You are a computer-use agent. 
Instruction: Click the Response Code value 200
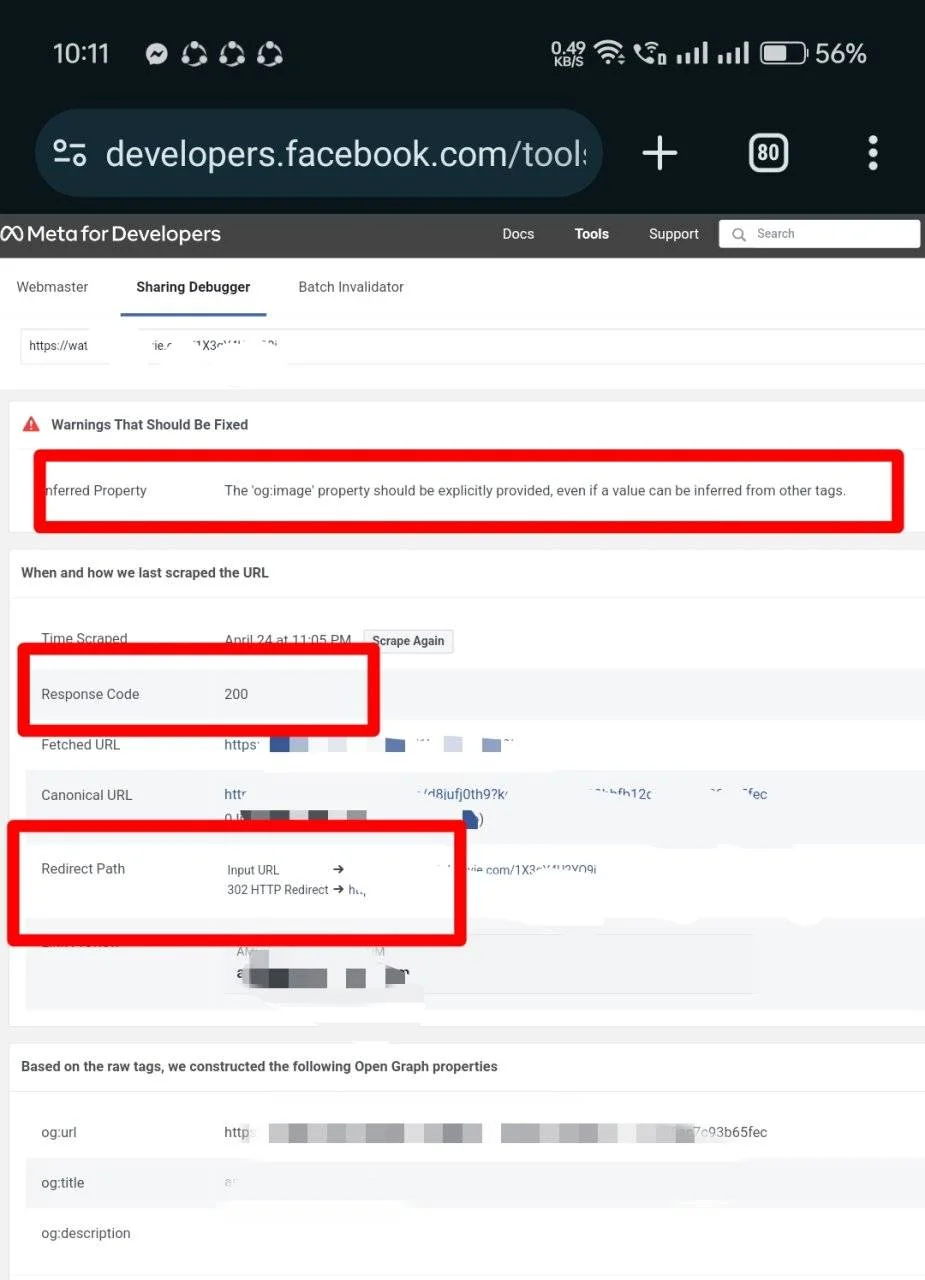click(x=236, y=694)
